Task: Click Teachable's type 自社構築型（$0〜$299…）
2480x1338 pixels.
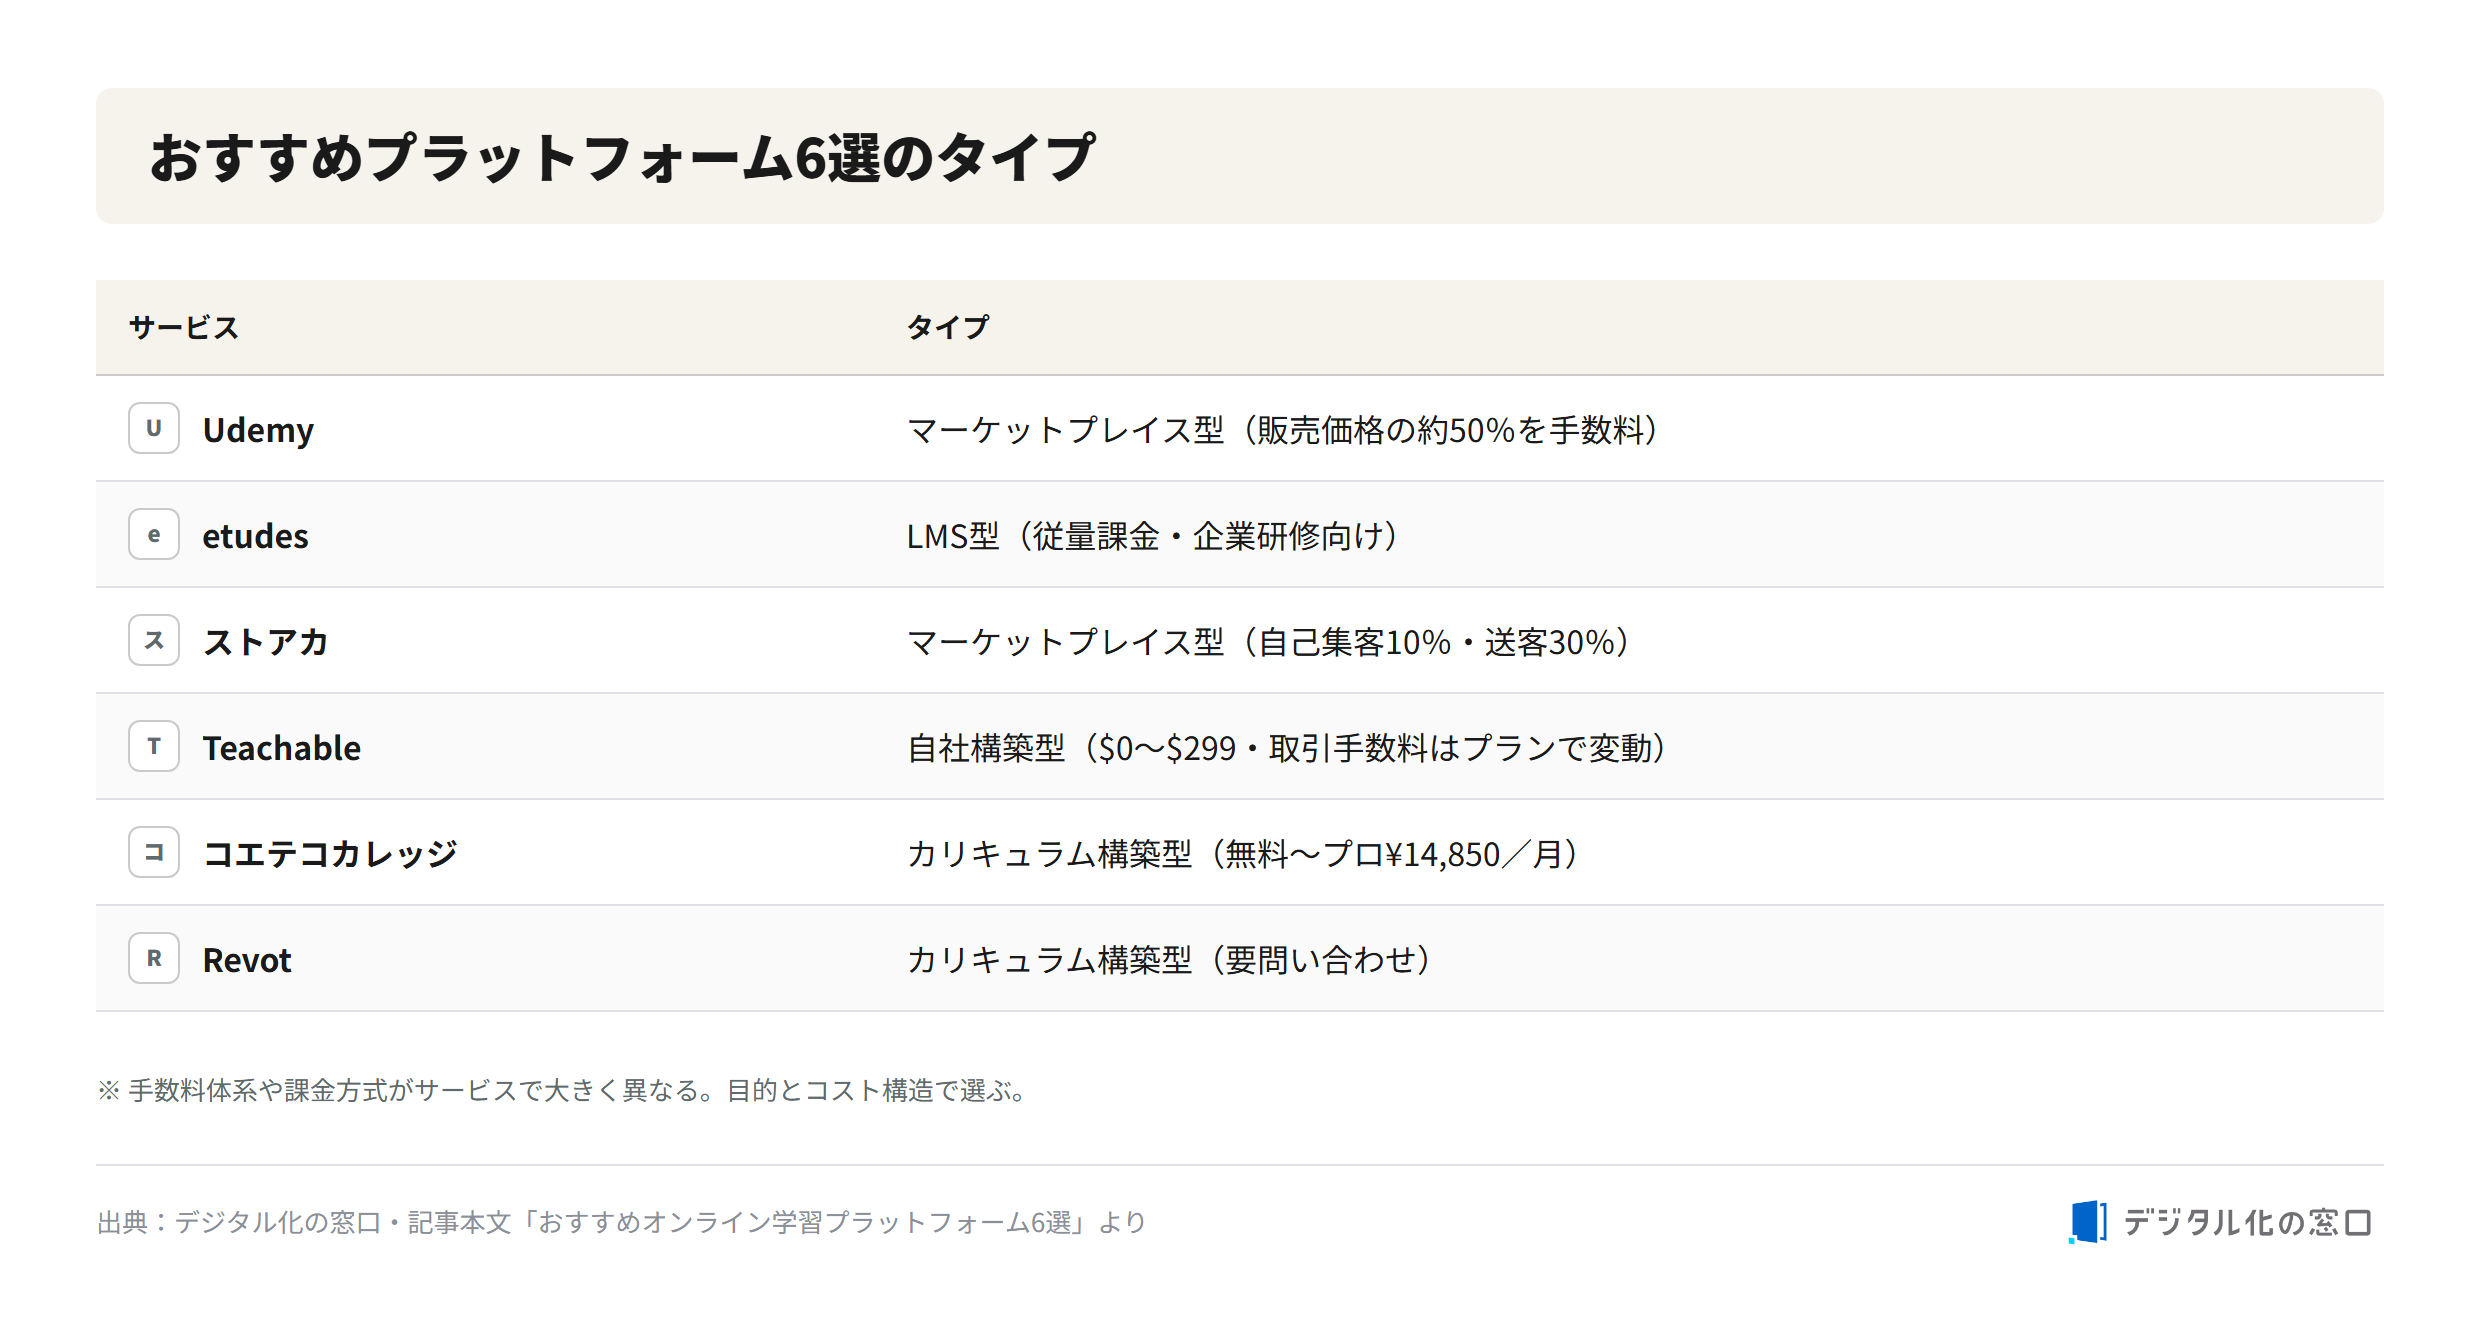Action: pos(1287,748)
